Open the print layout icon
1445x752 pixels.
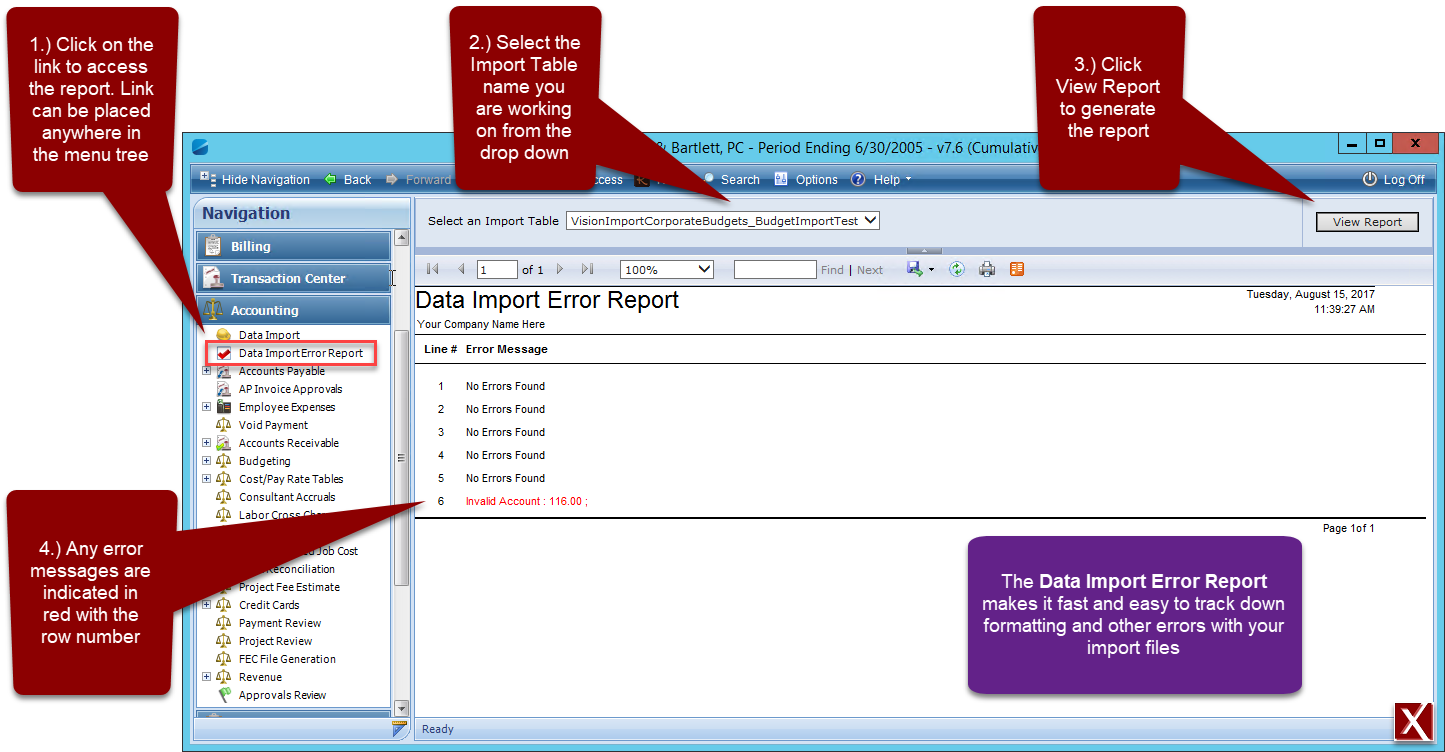pos(1016,268)
